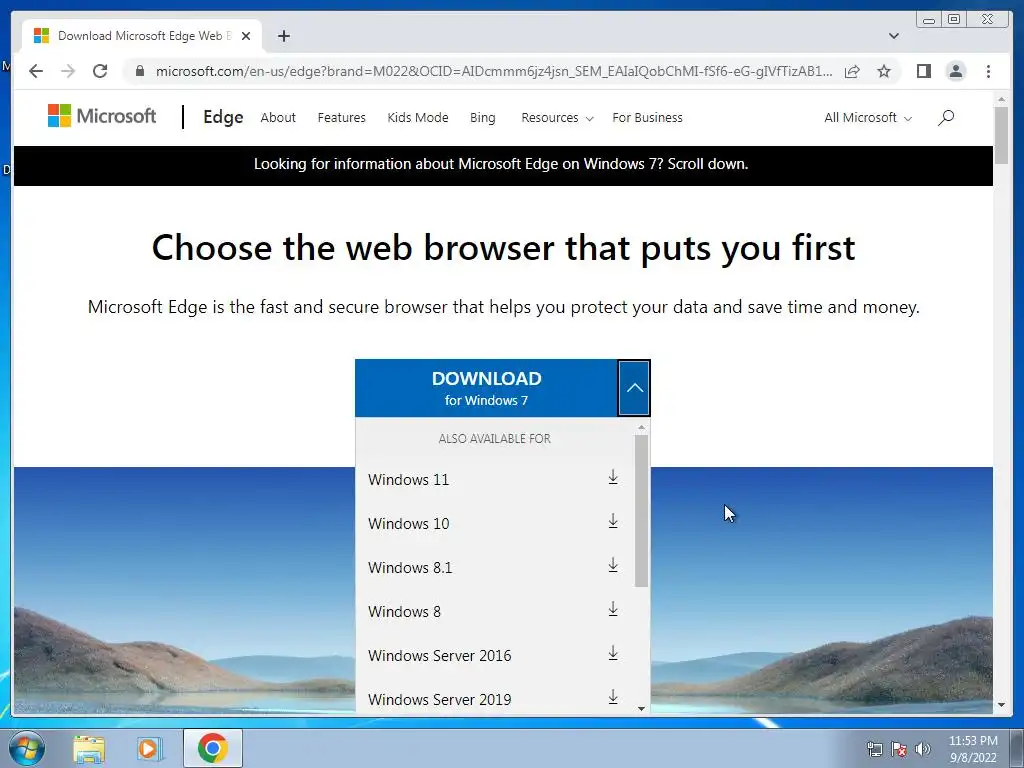Click the page scrollbar up arrow

point(1001,99)
